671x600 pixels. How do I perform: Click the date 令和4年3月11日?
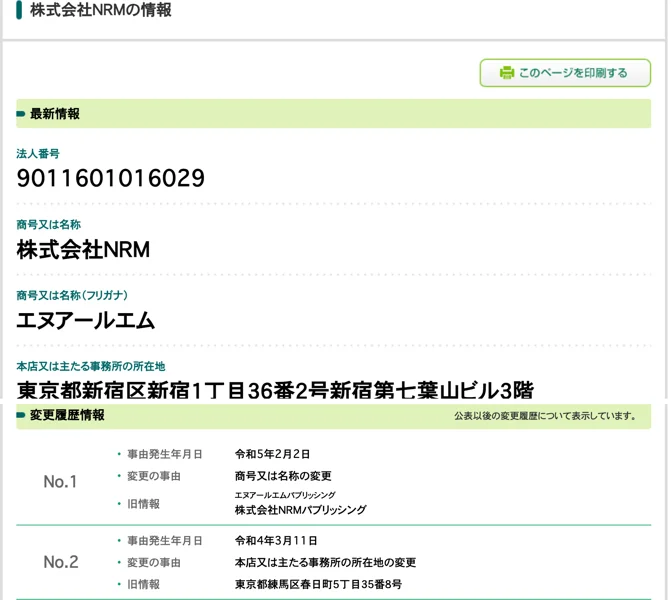pyautogui.click(x=276, y=541)
